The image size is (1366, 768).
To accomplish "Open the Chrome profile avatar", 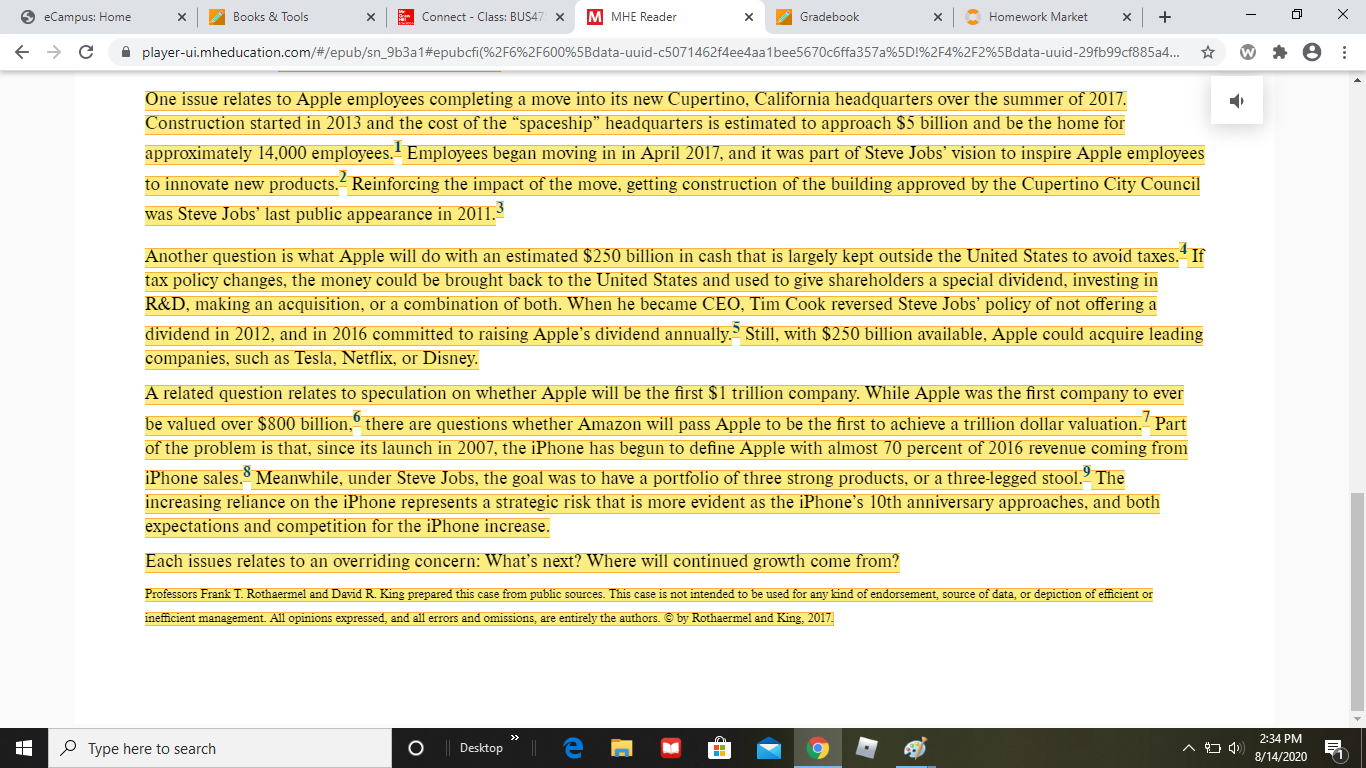I will (1311, 52).
